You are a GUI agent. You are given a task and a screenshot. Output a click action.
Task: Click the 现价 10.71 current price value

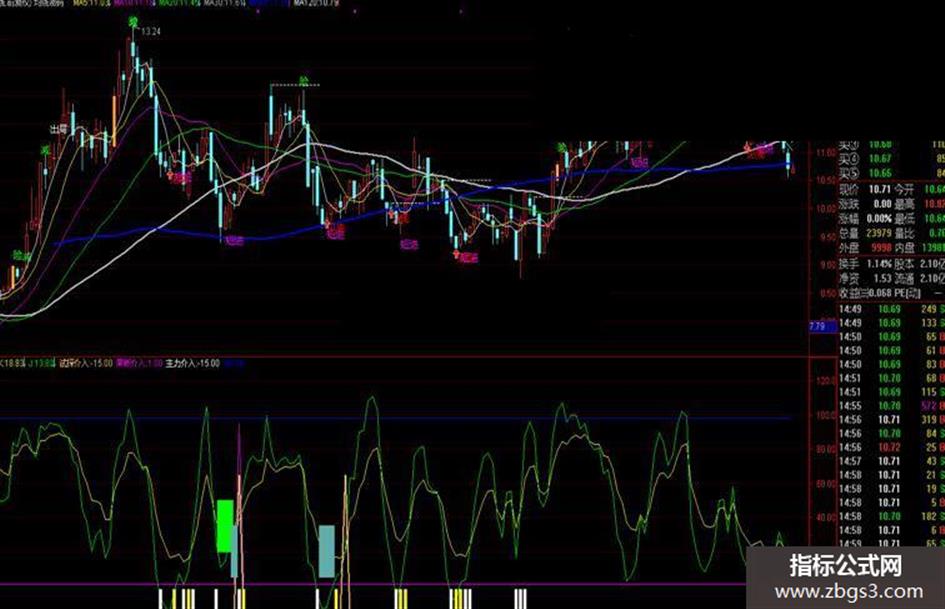click(x=880, y=189)
